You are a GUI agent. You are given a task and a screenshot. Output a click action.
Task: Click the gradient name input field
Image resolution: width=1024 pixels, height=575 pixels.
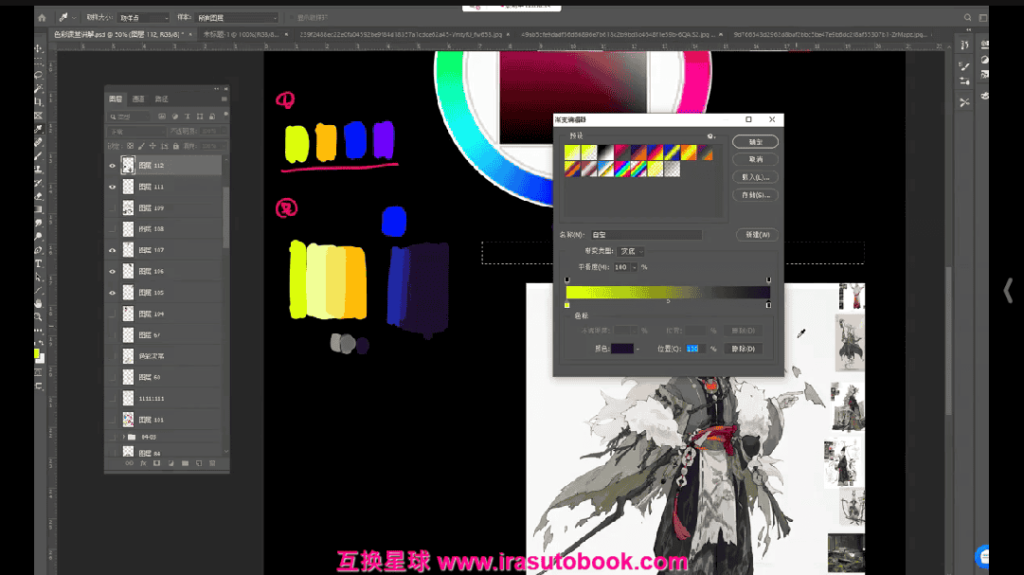tap(647, 235)
